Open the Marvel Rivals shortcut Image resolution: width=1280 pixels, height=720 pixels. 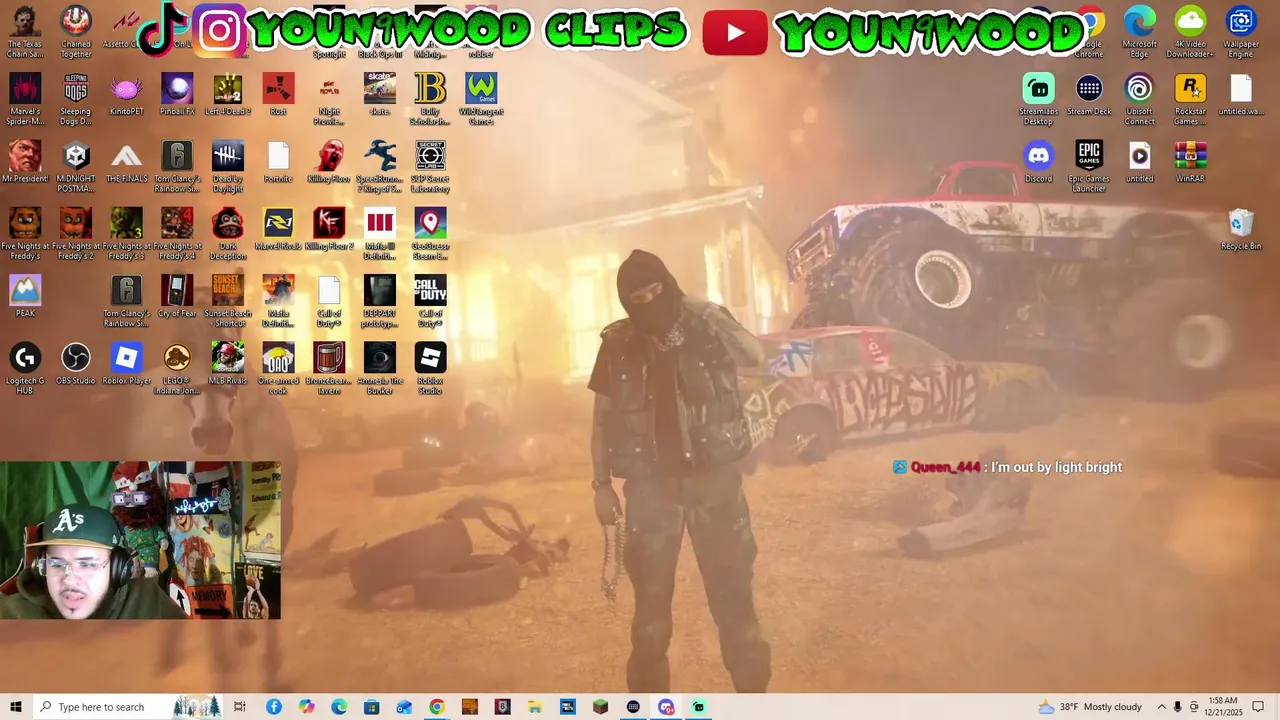click(278, 229)
